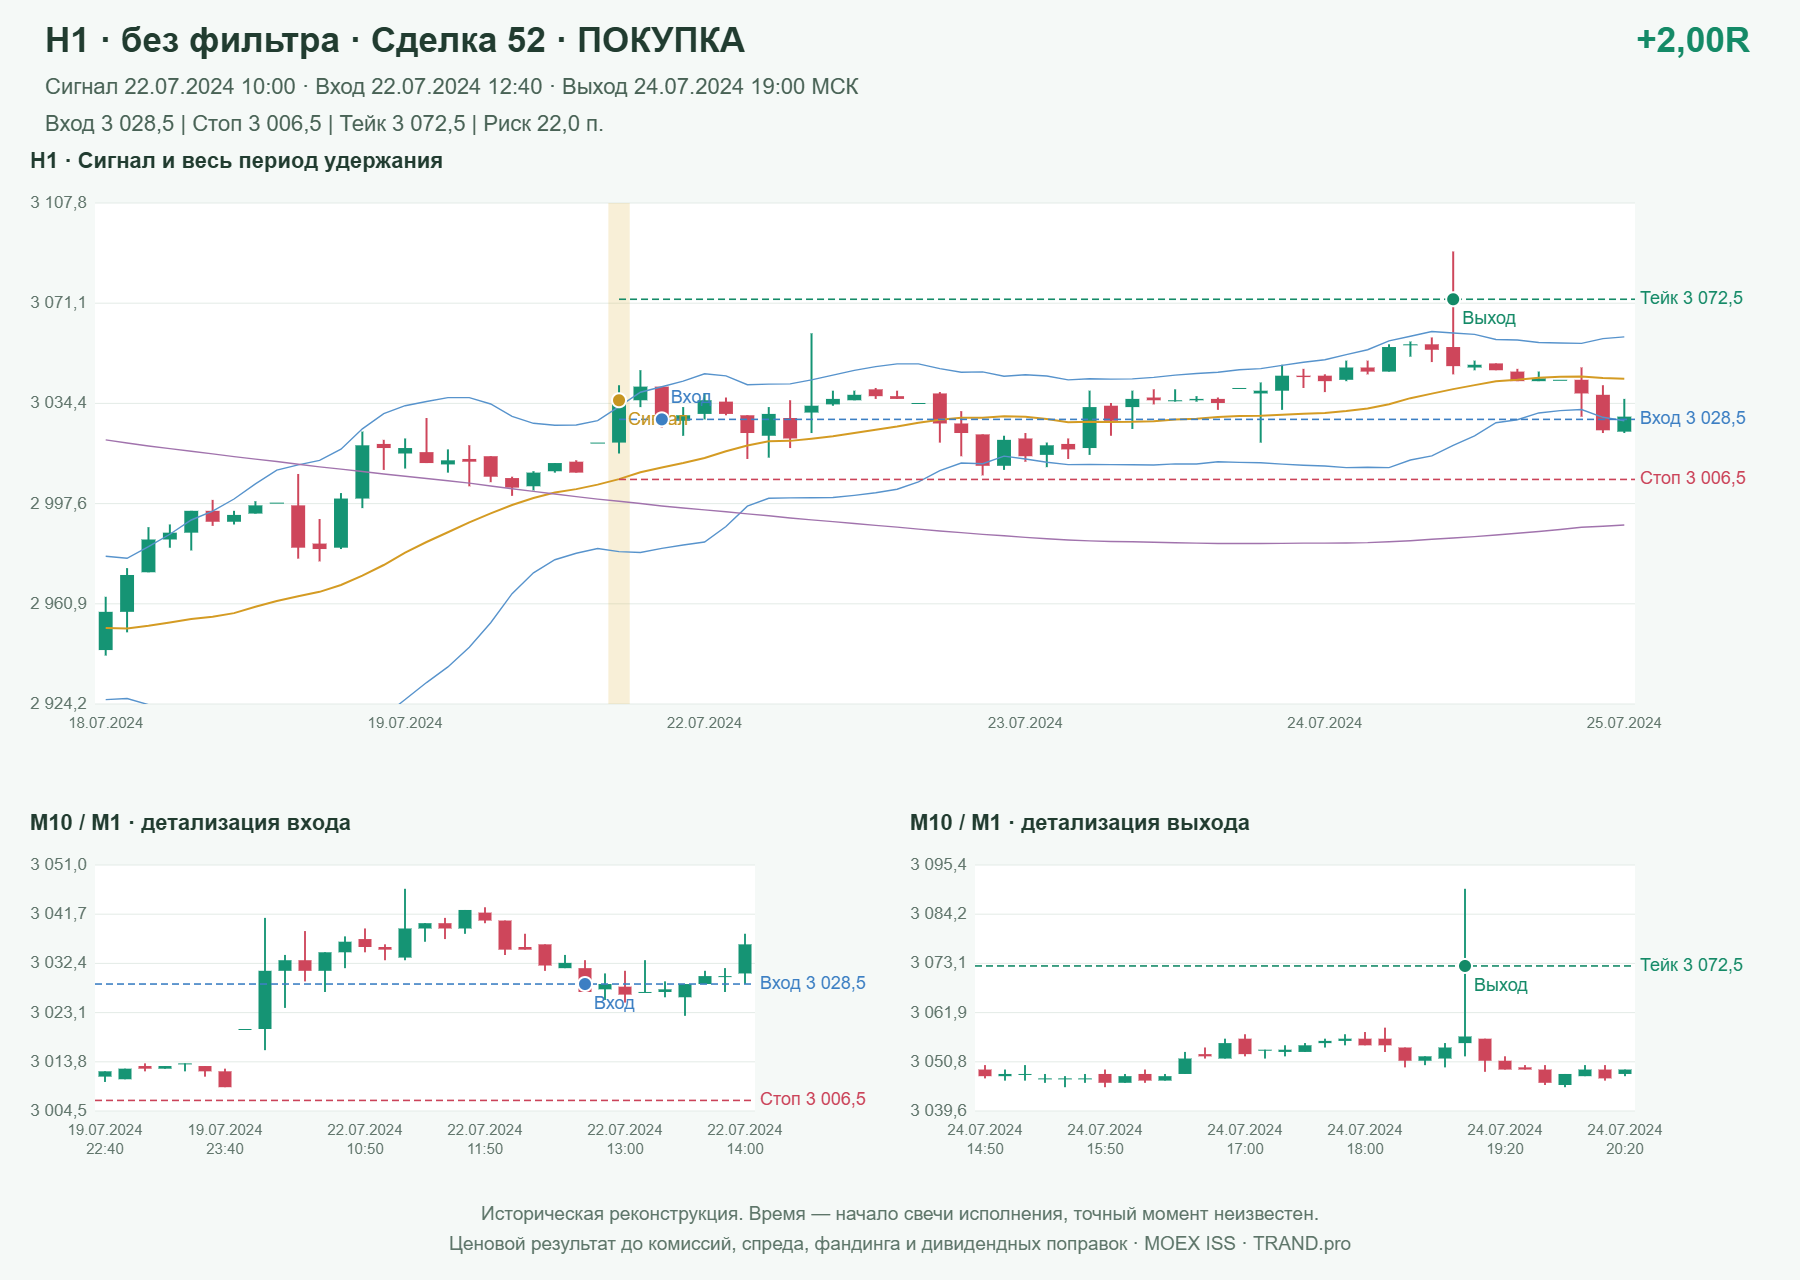Click the 'Историческая реконструкция' footnote line
Screen dimensions: 1800x1280
coord(900,1214)
